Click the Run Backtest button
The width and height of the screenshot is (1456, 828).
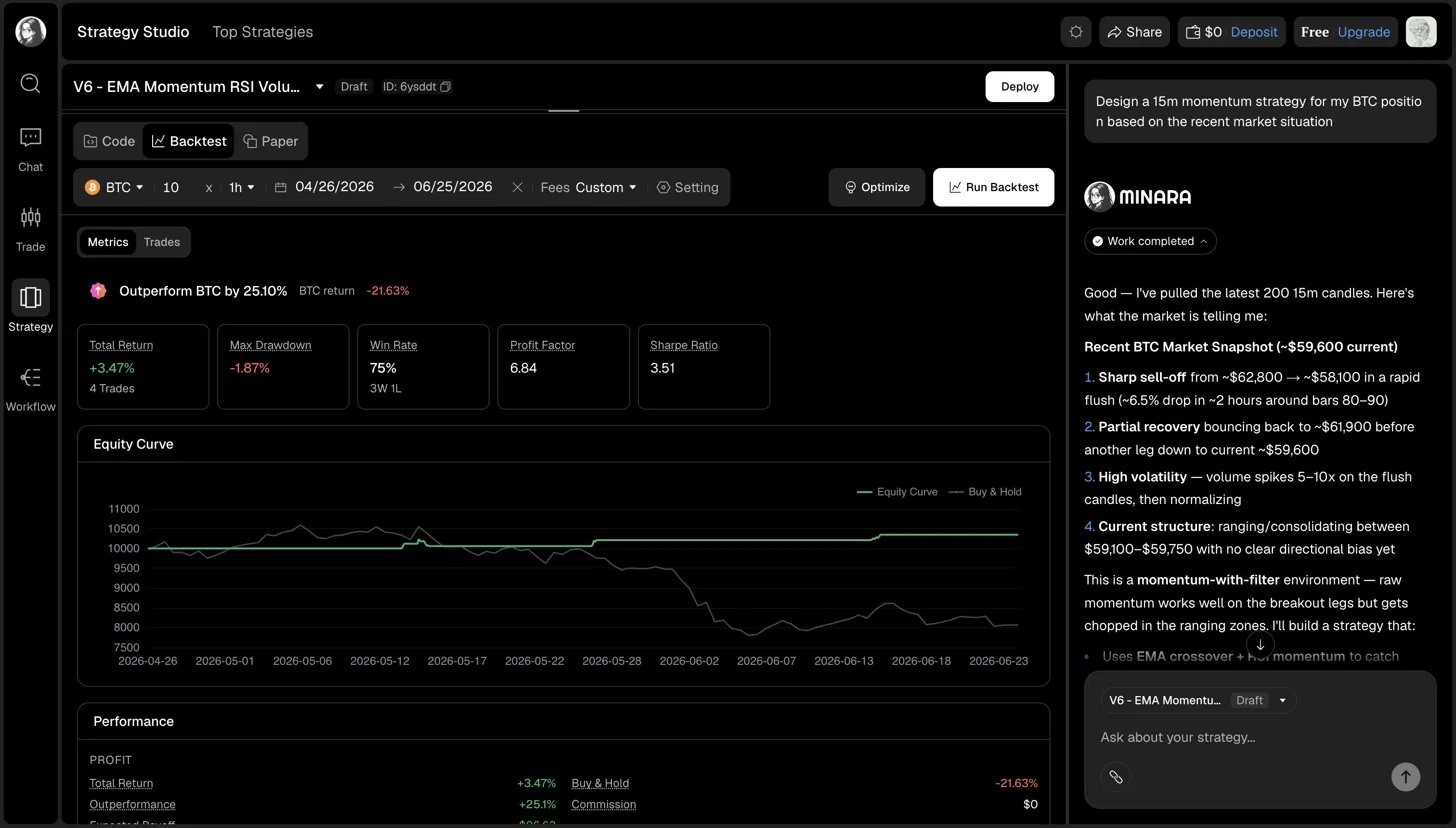pyautogui.click(x=993, y=187)
